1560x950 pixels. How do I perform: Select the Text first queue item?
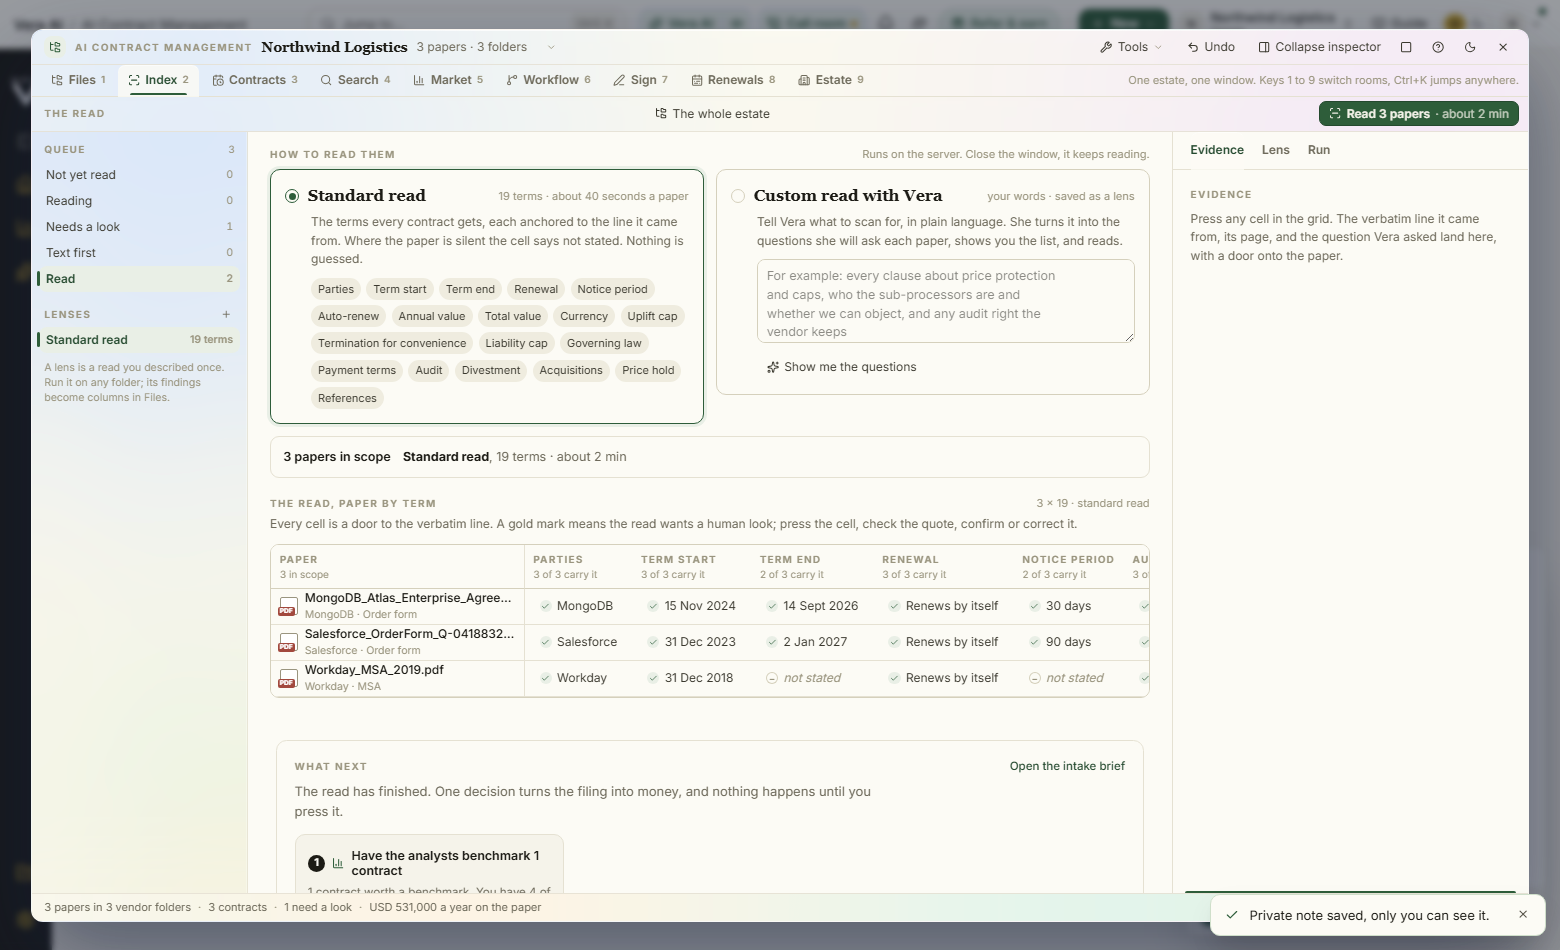[x=139, y=253]
